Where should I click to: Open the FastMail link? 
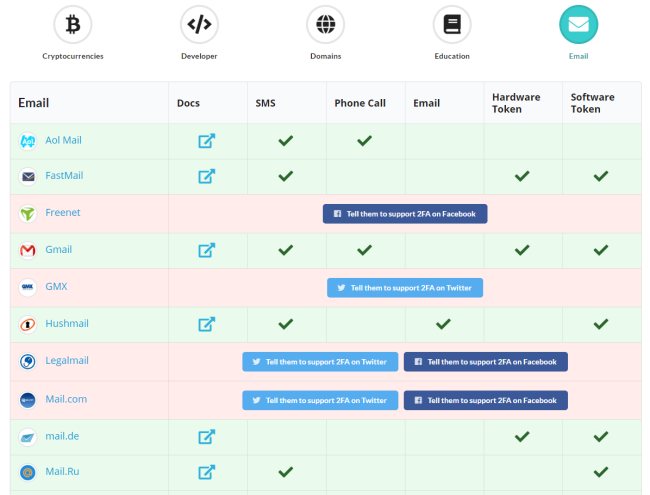[x=64, y=176]
